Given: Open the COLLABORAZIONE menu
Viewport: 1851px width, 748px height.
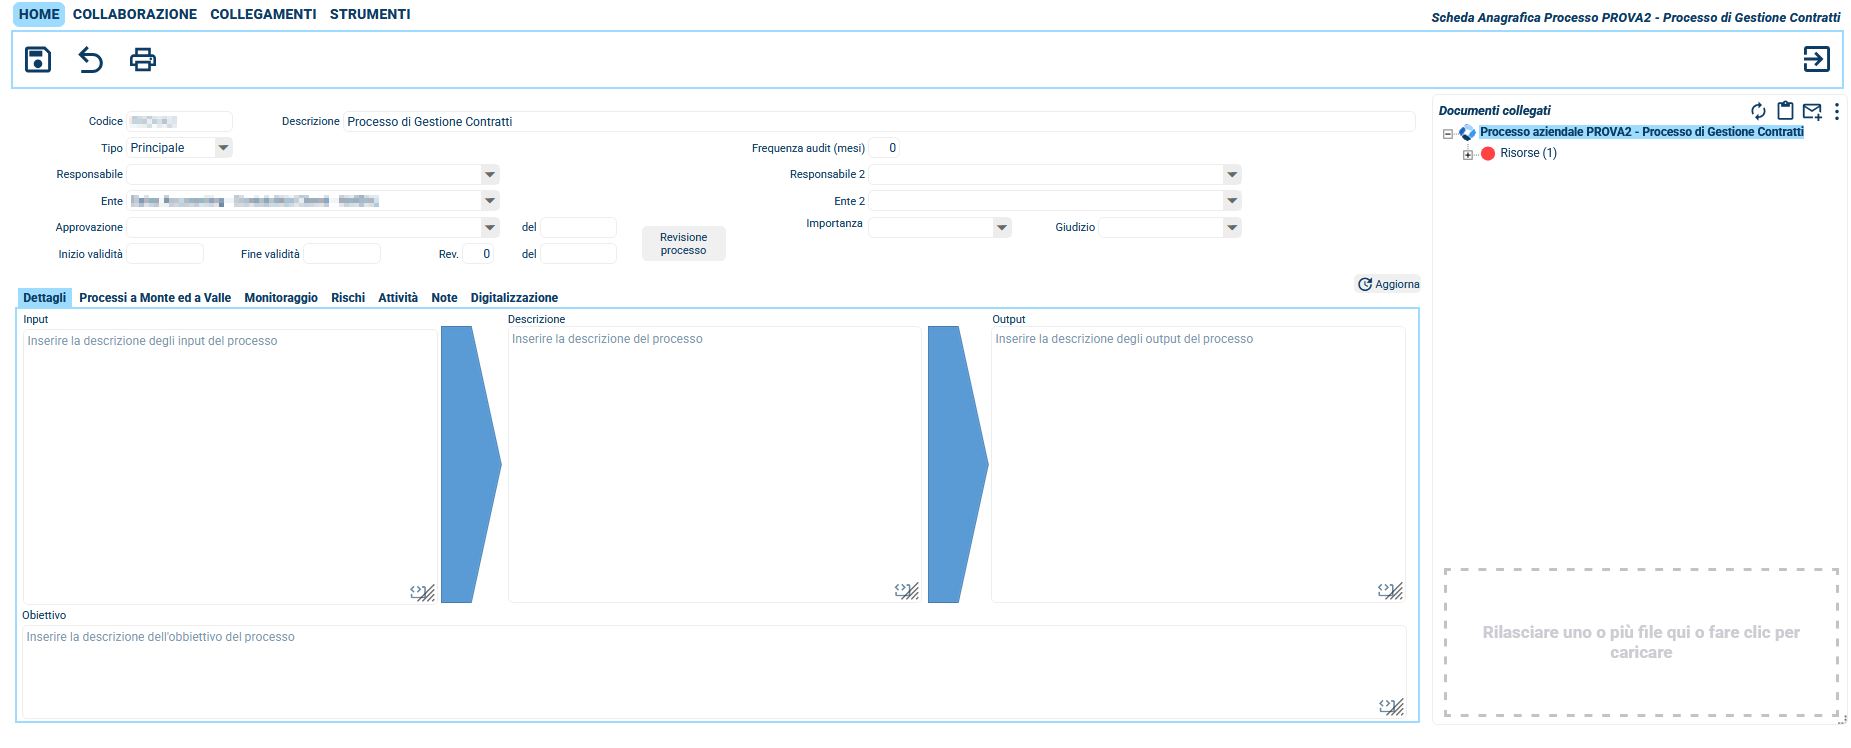Looking at the screenshot, I should click(x=135, y=15).
